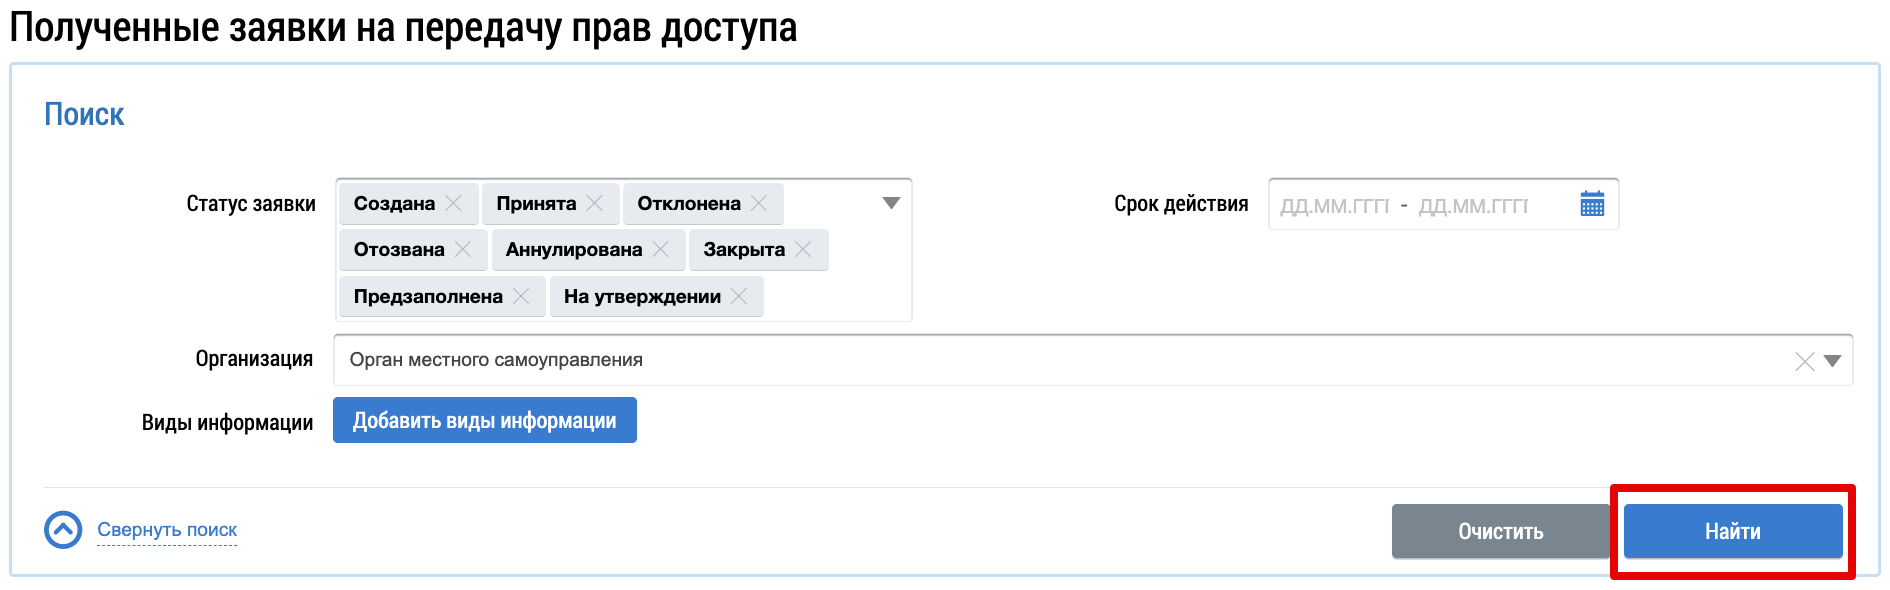The height and width of the screenshot is (590, 1890).
Task: Click the start date input field
Action: coord(1334,205)
